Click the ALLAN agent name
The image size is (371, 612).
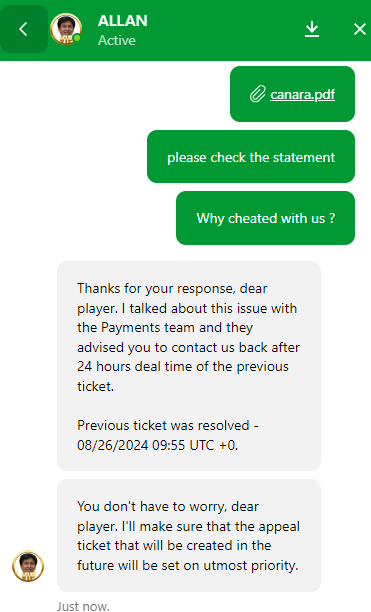(x=122, y=21)
